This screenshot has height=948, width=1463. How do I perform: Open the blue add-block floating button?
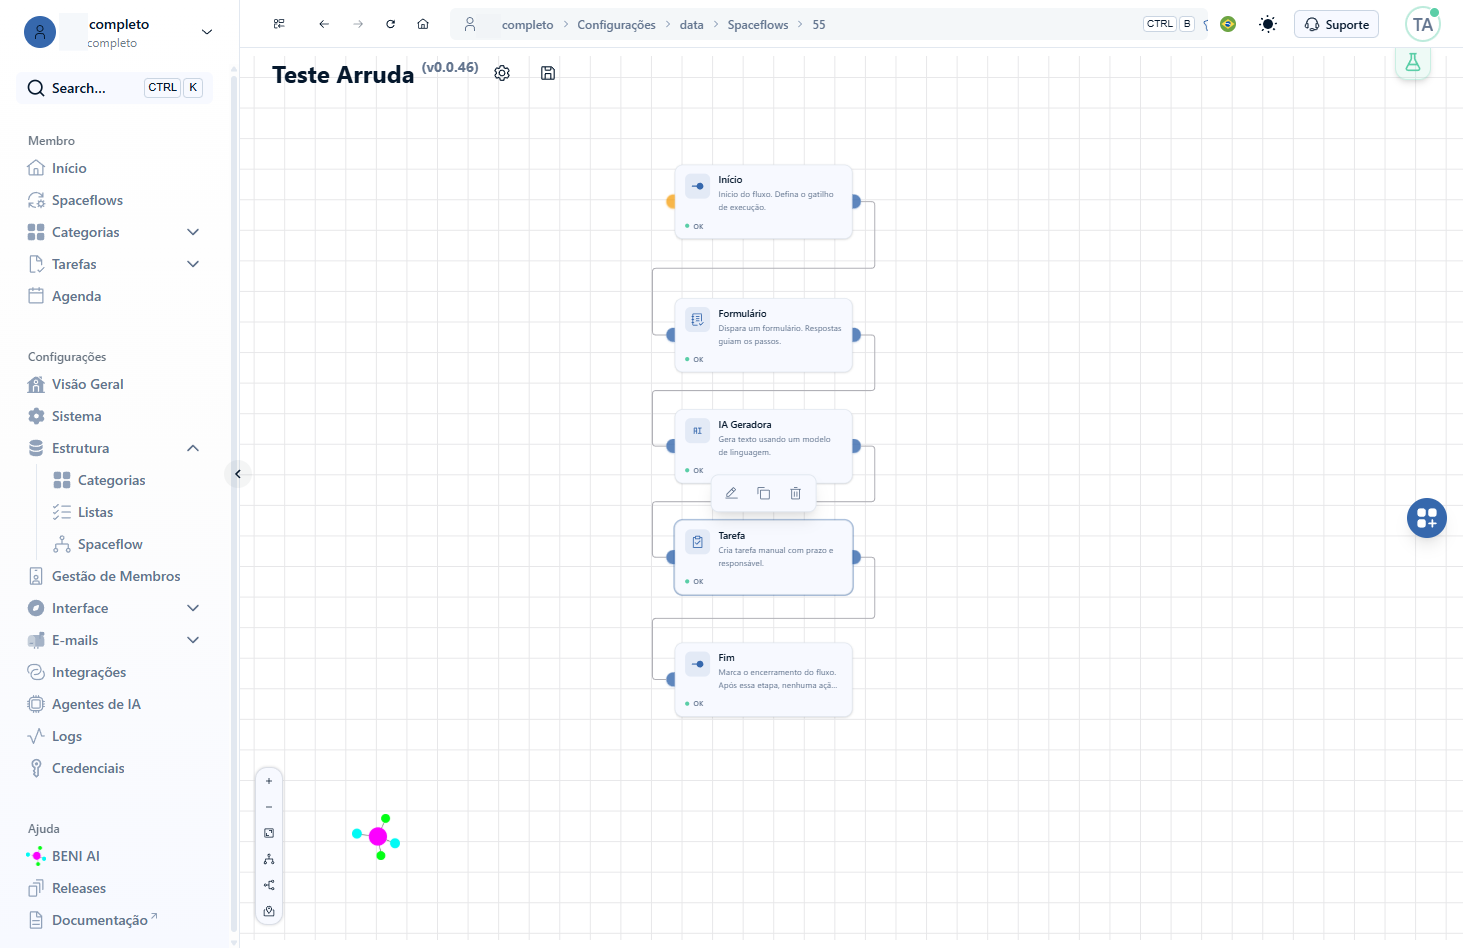tap(1427, 518)
